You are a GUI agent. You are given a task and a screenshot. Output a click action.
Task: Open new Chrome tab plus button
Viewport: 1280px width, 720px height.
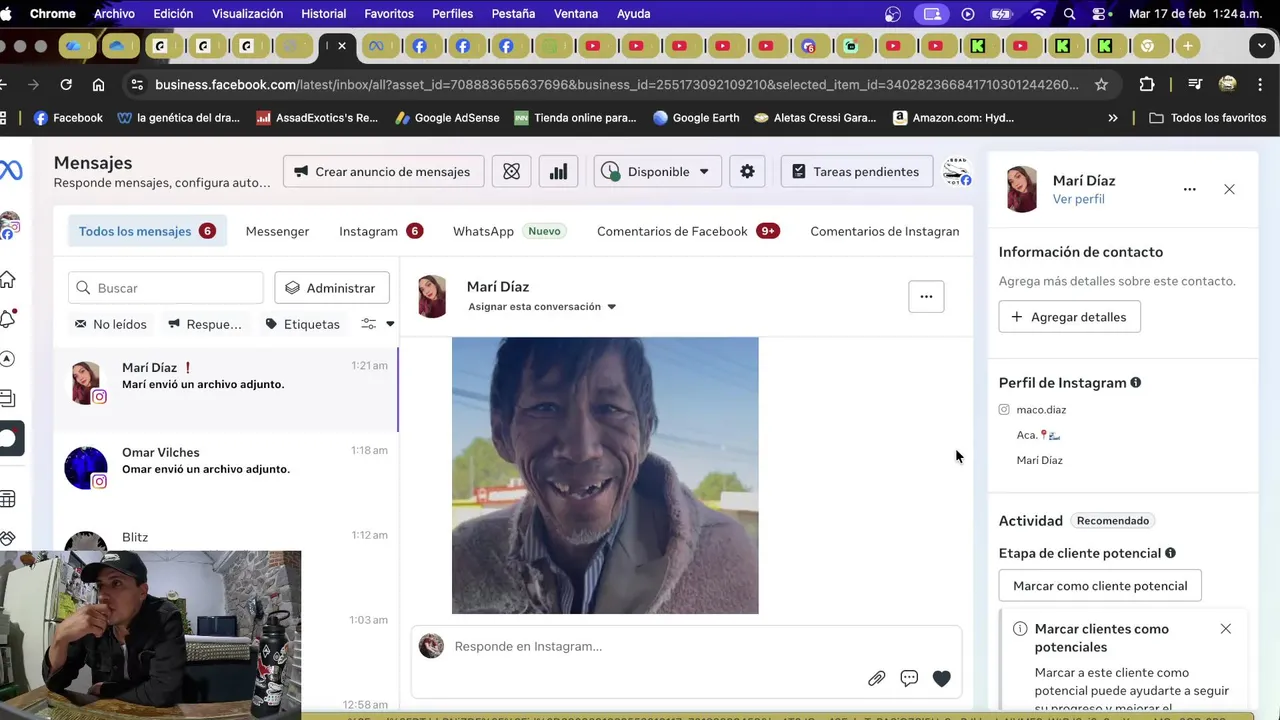pyautogui.click(x=1187, y=46)
